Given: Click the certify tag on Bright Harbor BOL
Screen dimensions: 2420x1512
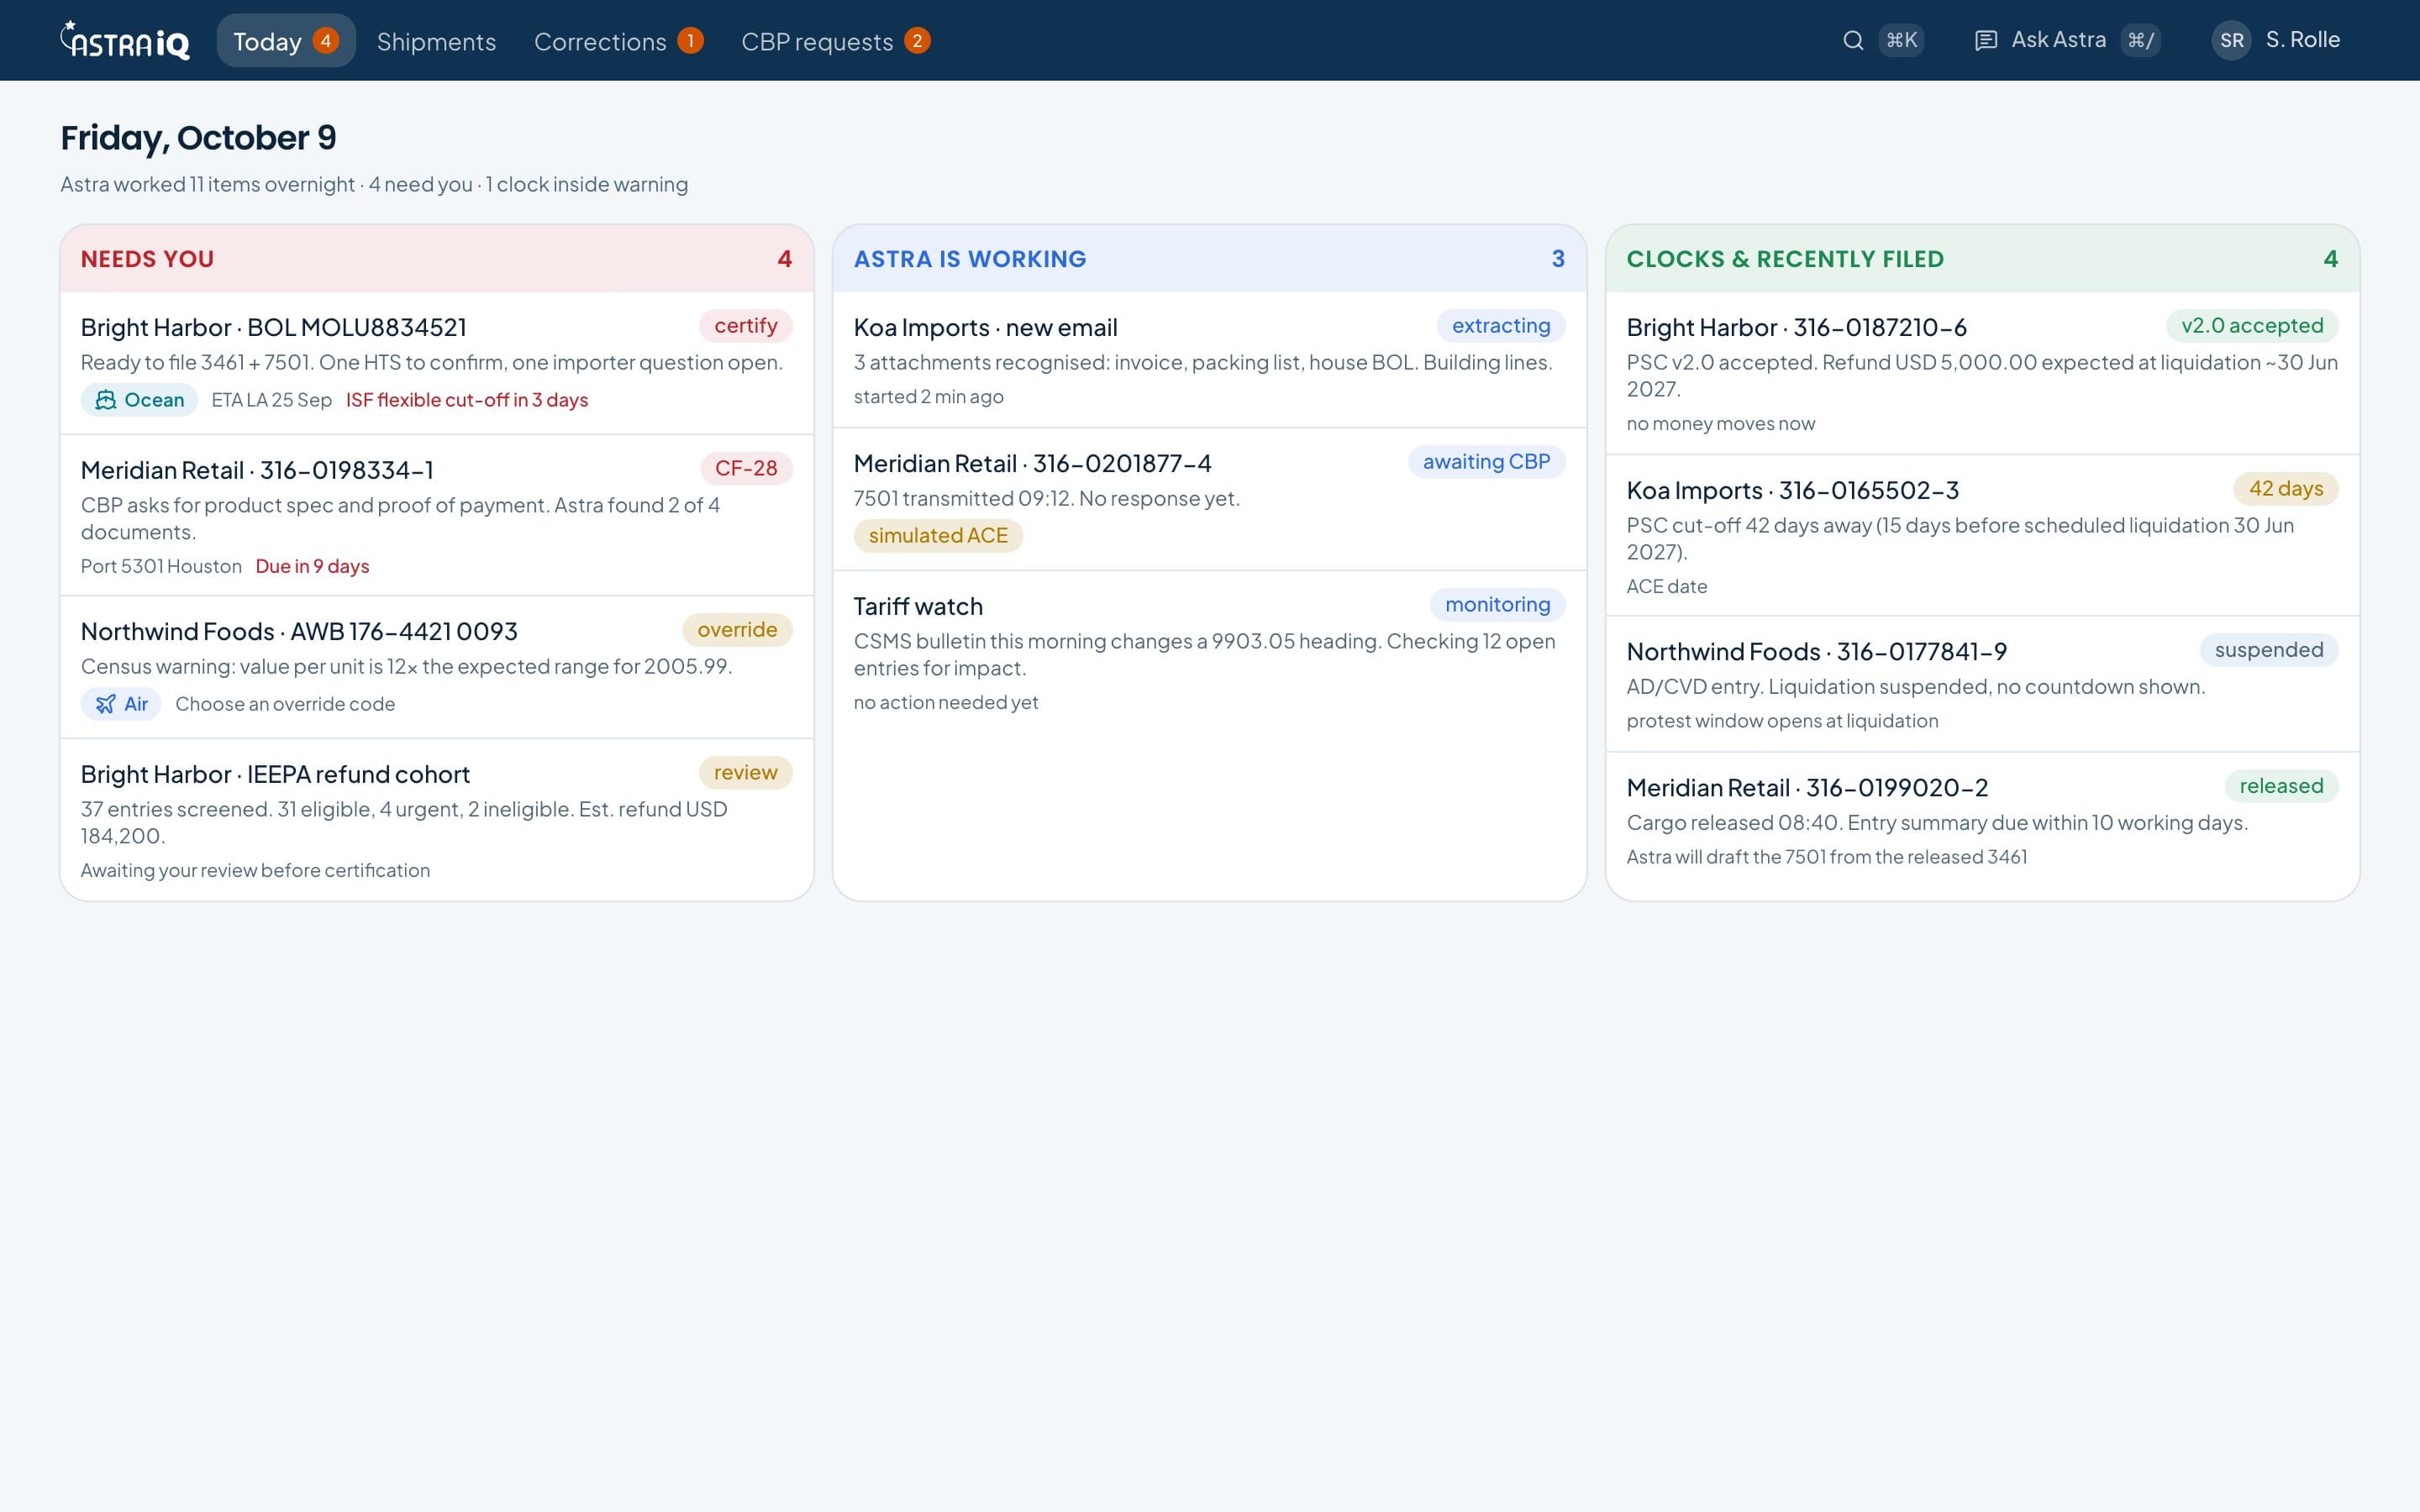Looking at the screenshot, I should click(x=745, y=326).
